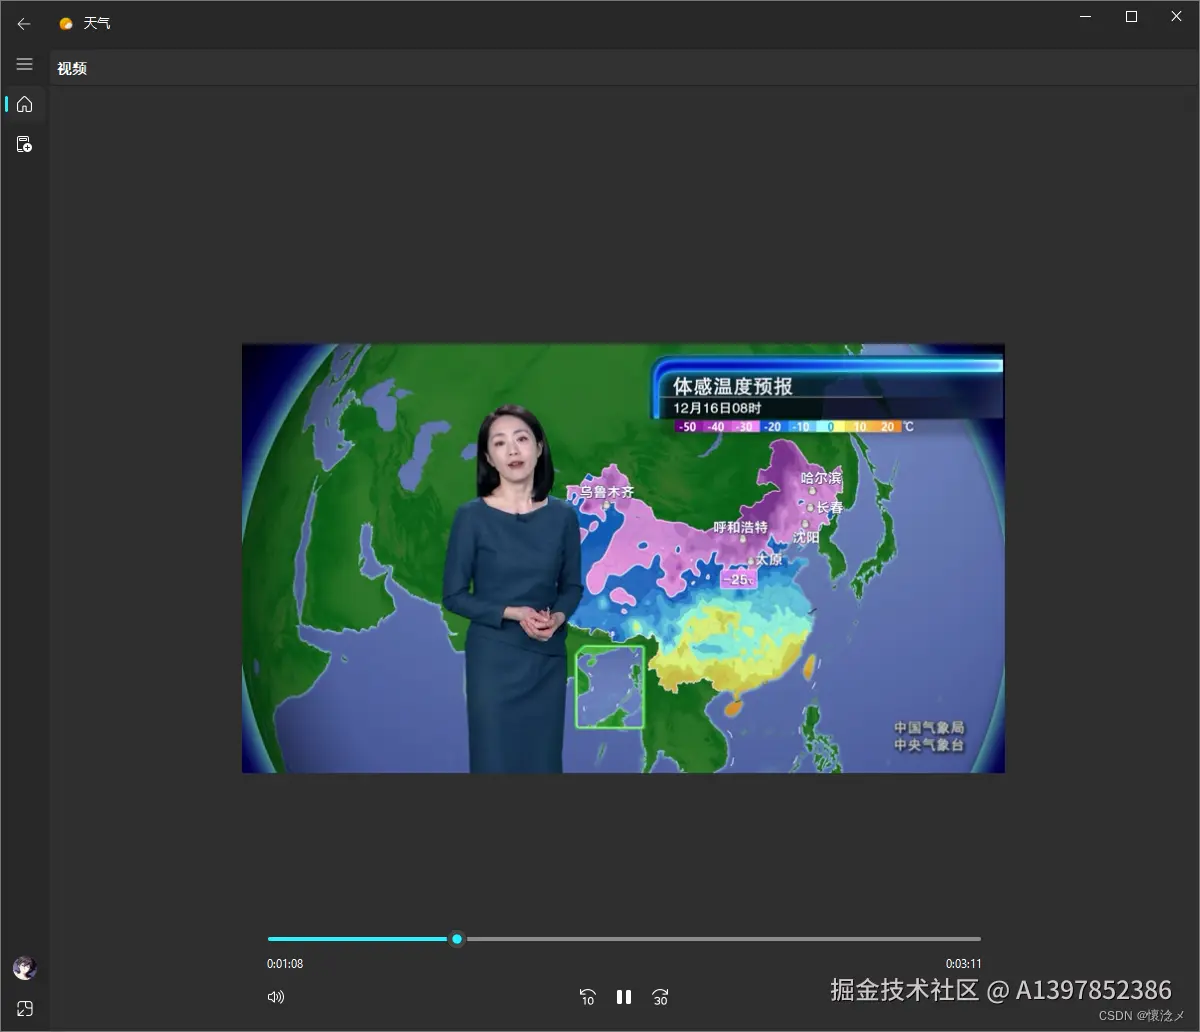The width and height of the screenshot is (1200, 1032).
Task: Switch to the 视频 (Video) tab
Action: pyautogui.click(x=71, y=68)
